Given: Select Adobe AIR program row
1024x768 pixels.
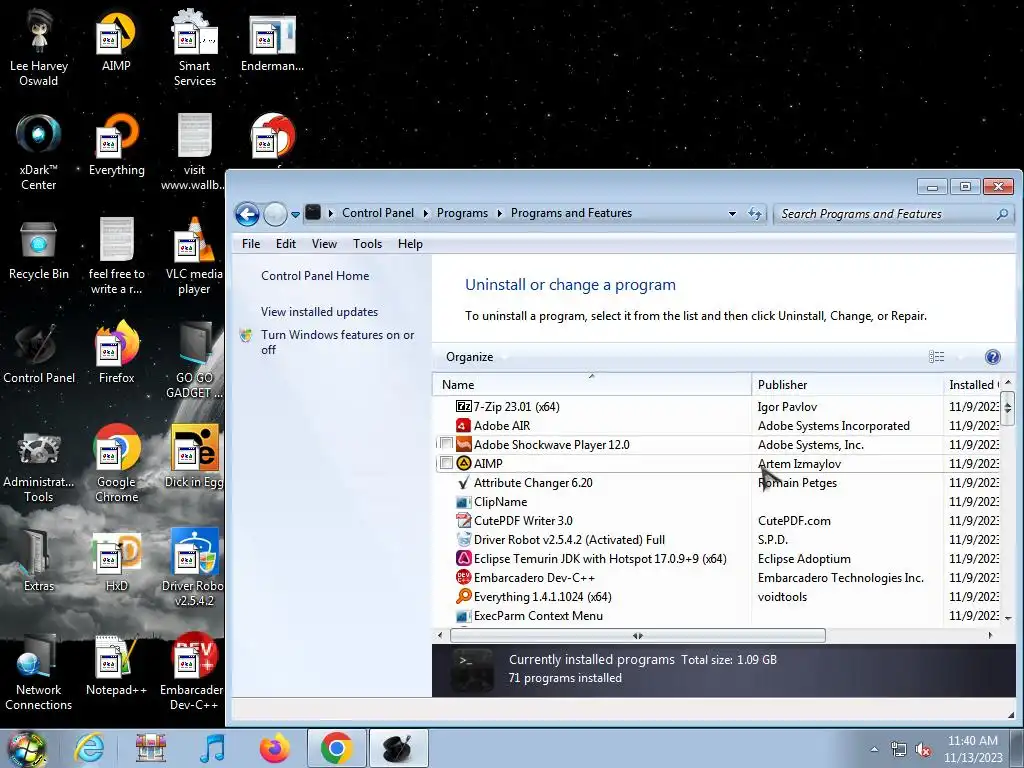Looking at the screenshot, I should point(716,425).
